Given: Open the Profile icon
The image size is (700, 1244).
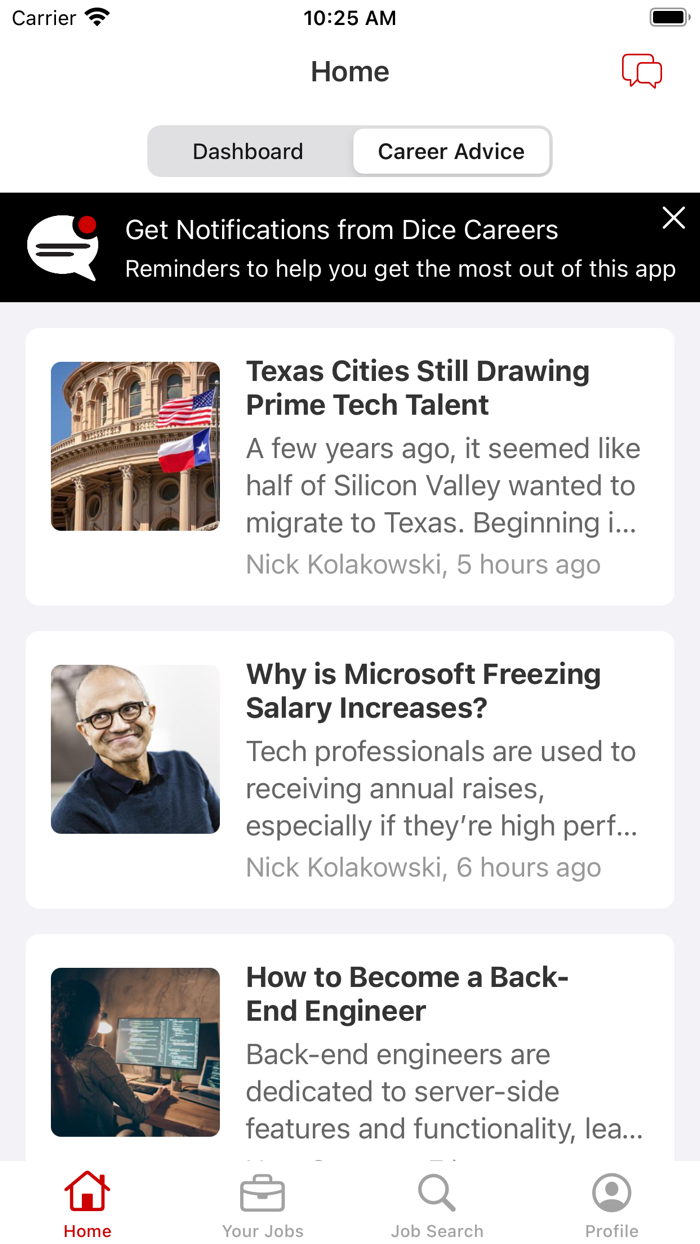Looking at the screenshot, I should pos(612,1192).
